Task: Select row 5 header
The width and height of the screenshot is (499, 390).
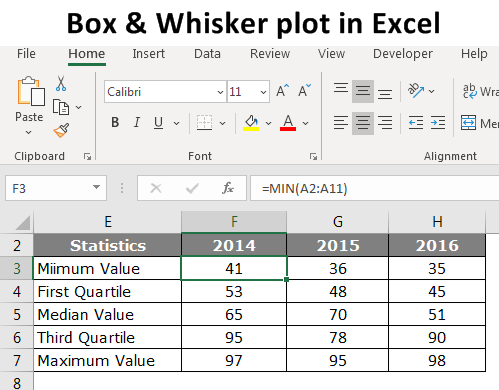Action: tap(17, 314)
